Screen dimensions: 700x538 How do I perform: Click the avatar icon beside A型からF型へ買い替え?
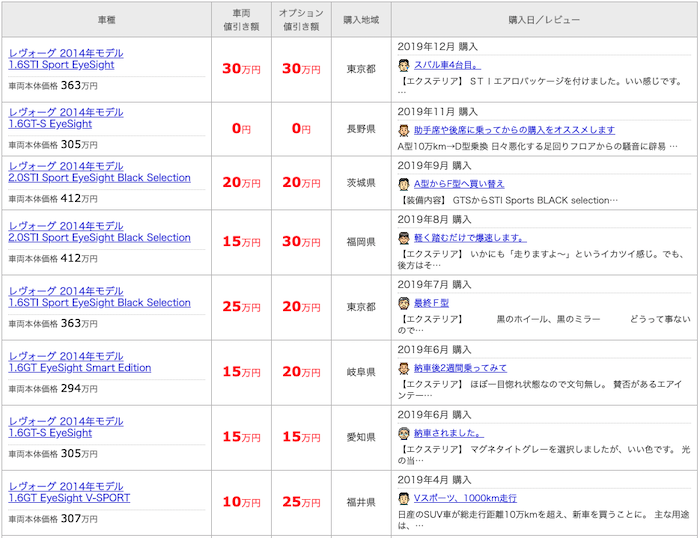coord(404,184)
